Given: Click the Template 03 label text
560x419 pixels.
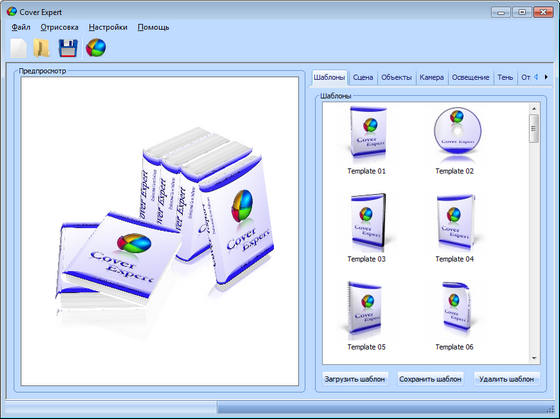Looking at the screenshot, I should [x=366, y=259].
